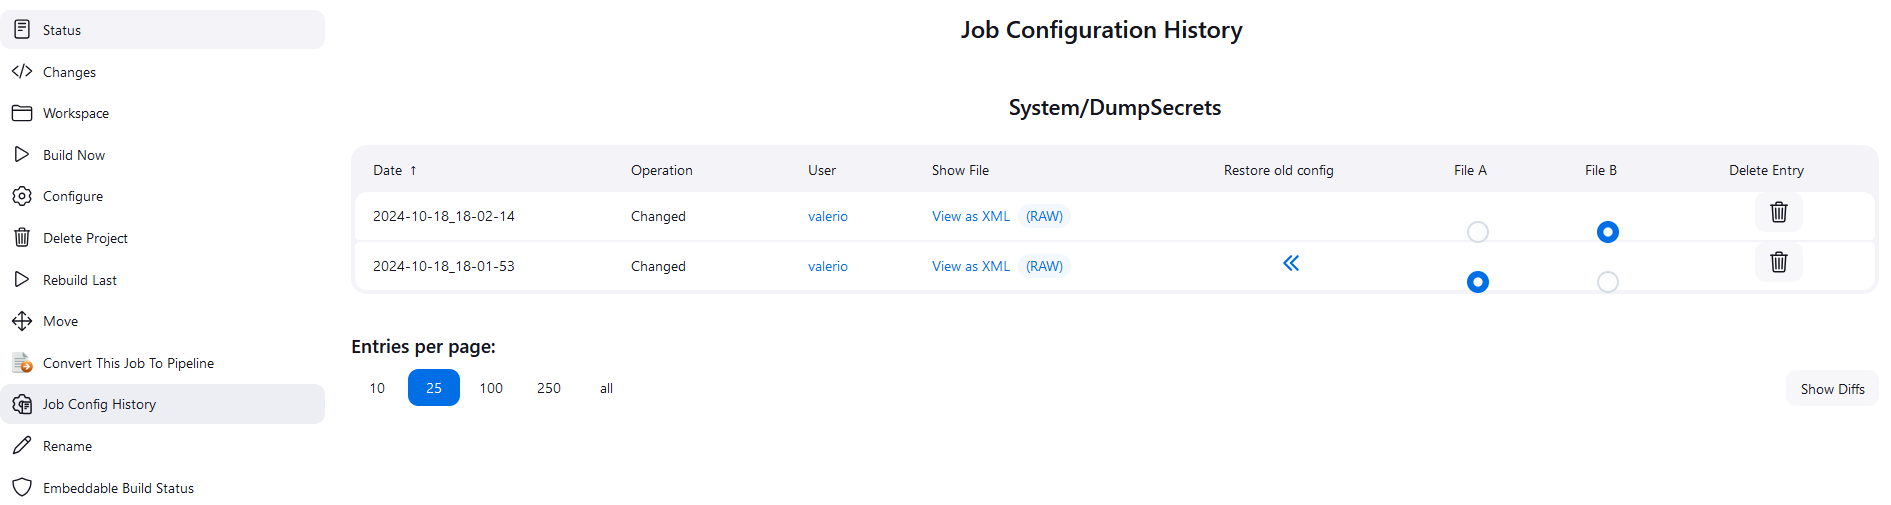Open the Move option in sidebar
Image resolution: width=1891 pixels, height=505 pixels.
(x=162, y=321)
